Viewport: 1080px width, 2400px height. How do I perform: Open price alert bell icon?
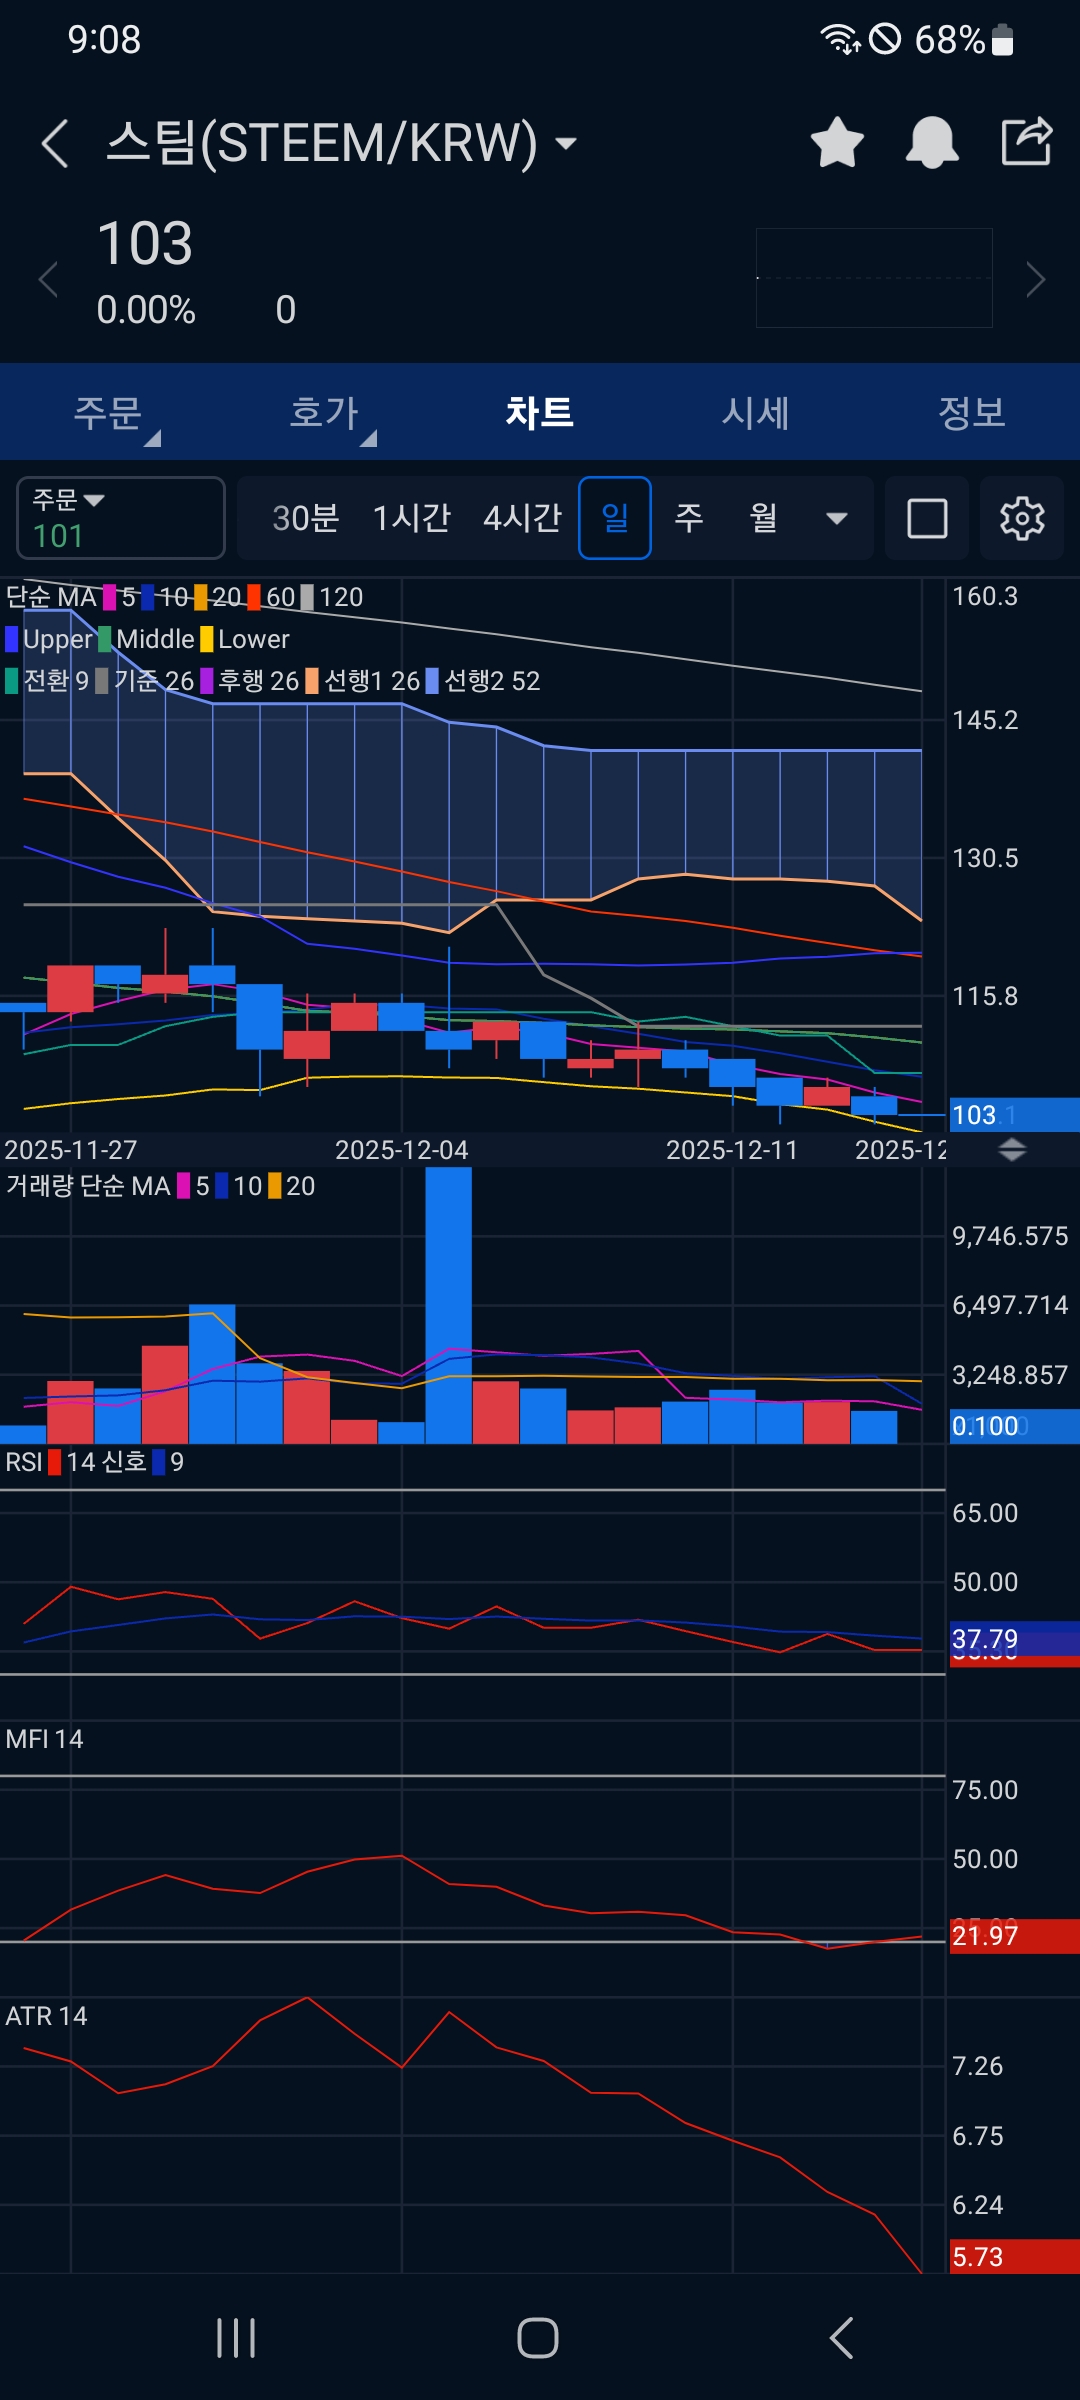point(932,142)
